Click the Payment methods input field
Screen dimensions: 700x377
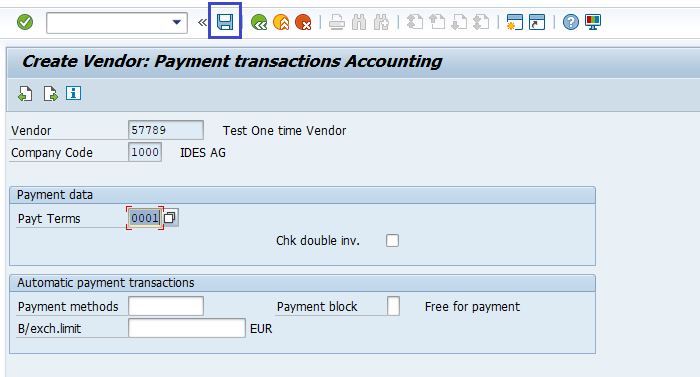166,306
